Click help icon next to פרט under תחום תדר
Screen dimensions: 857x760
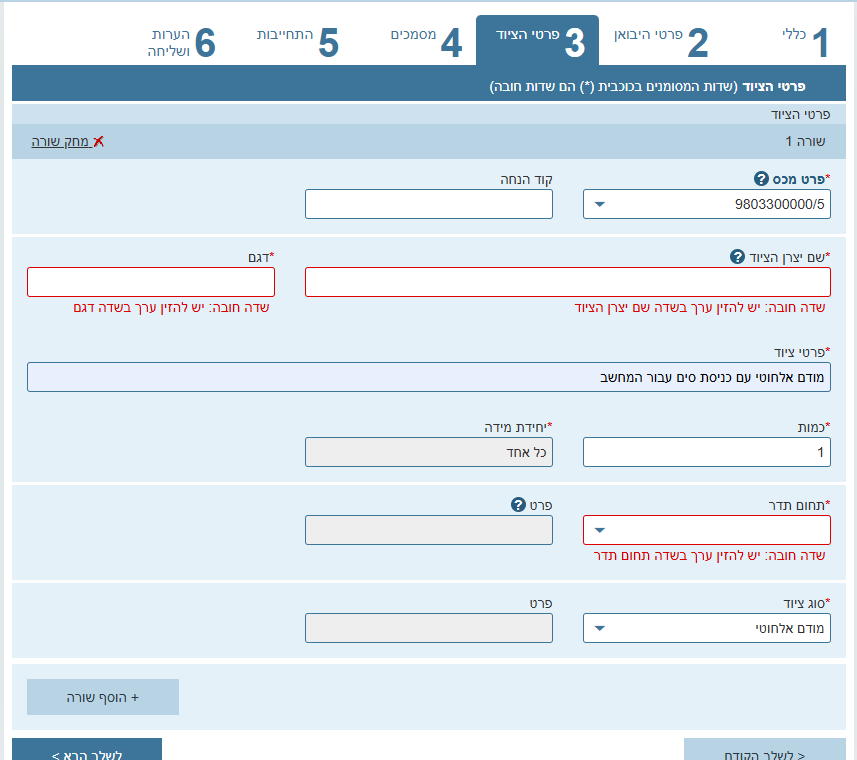pyautogui.click(x=518, y=505)
